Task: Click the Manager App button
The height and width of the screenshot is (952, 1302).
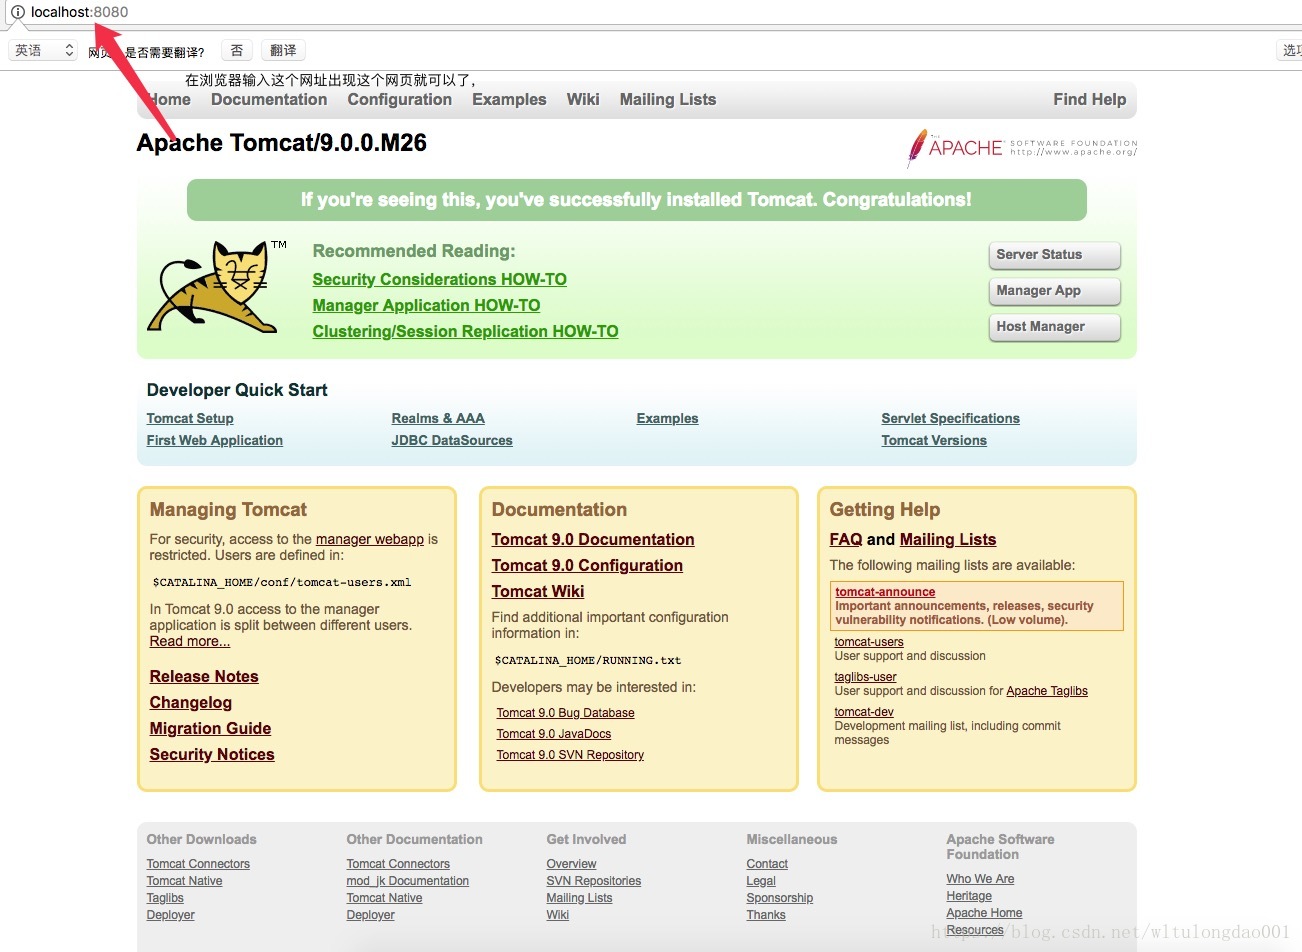Action: click(x=1055, y=291)
